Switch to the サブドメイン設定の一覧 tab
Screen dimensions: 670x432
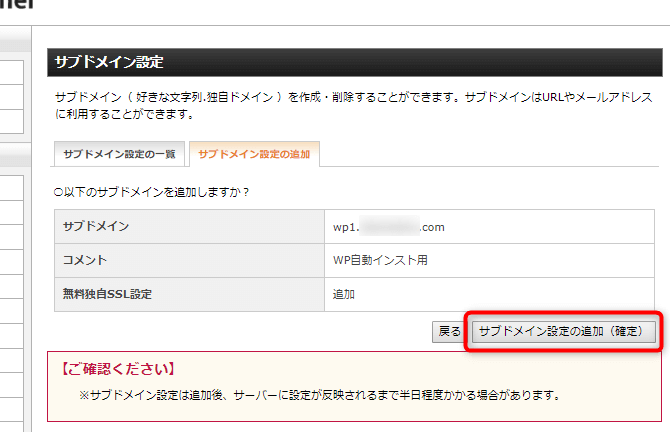(119, 154)
